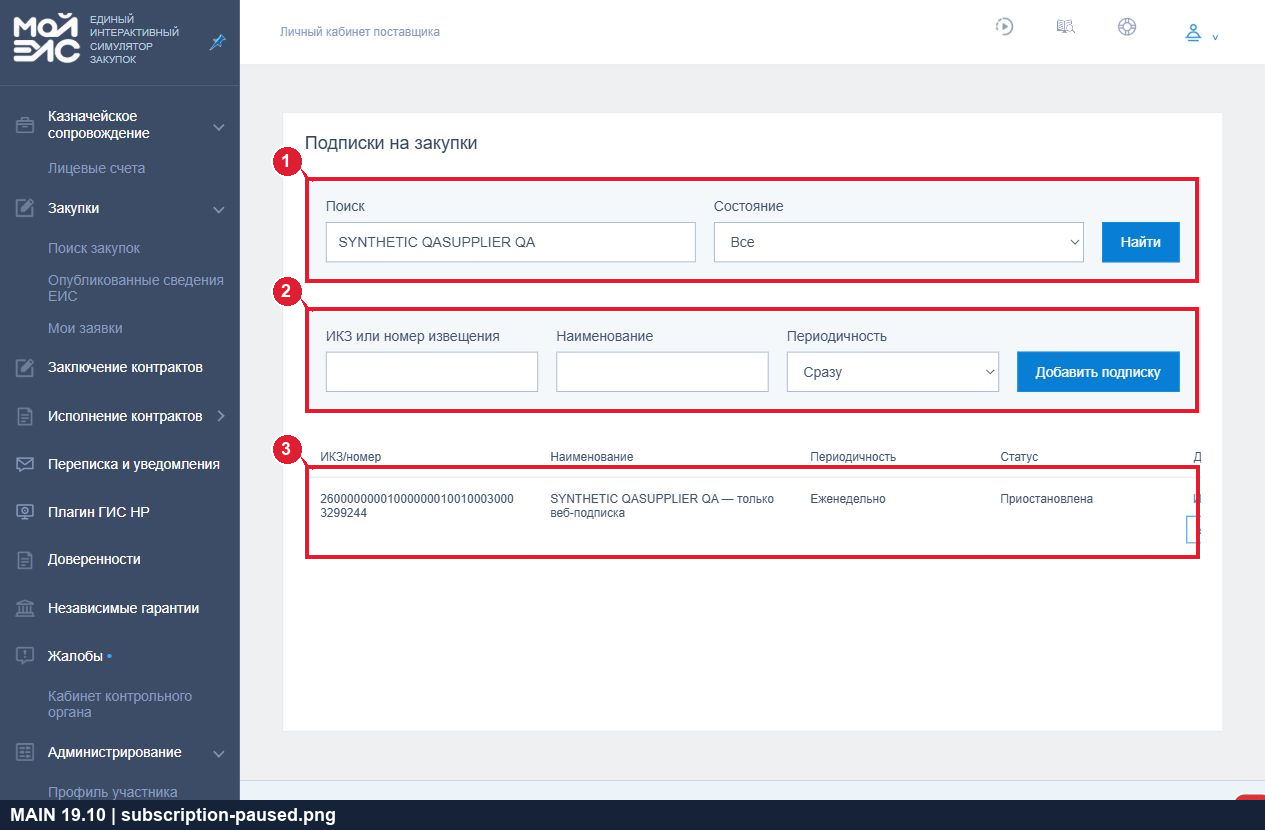Click the Плагин ГИС НР monitor icon
Image resolution: width=1265 pixels, height=830 pixels.
[x=25, y=512]
